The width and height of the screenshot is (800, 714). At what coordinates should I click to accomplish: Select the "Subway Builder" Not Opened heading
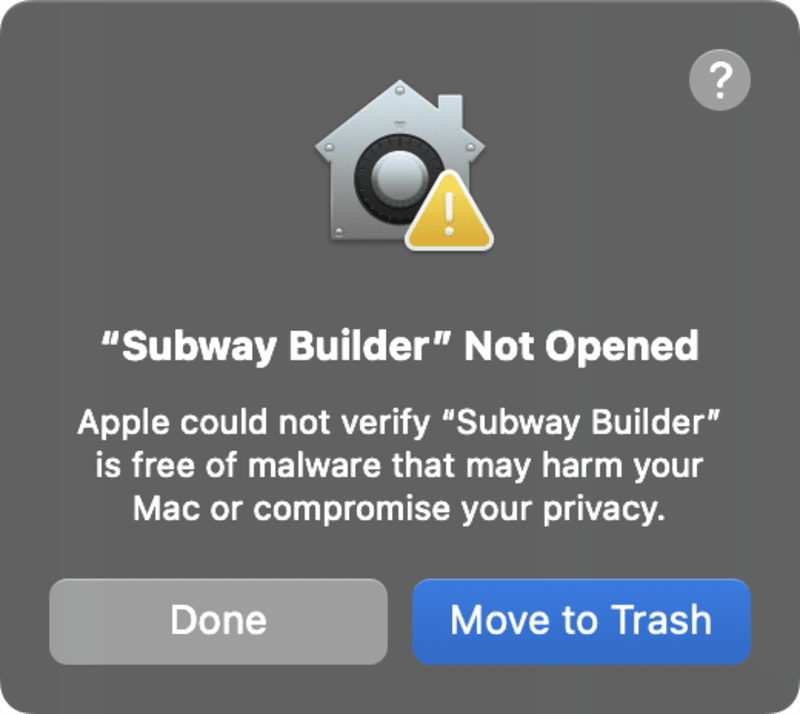click(400, 347)
